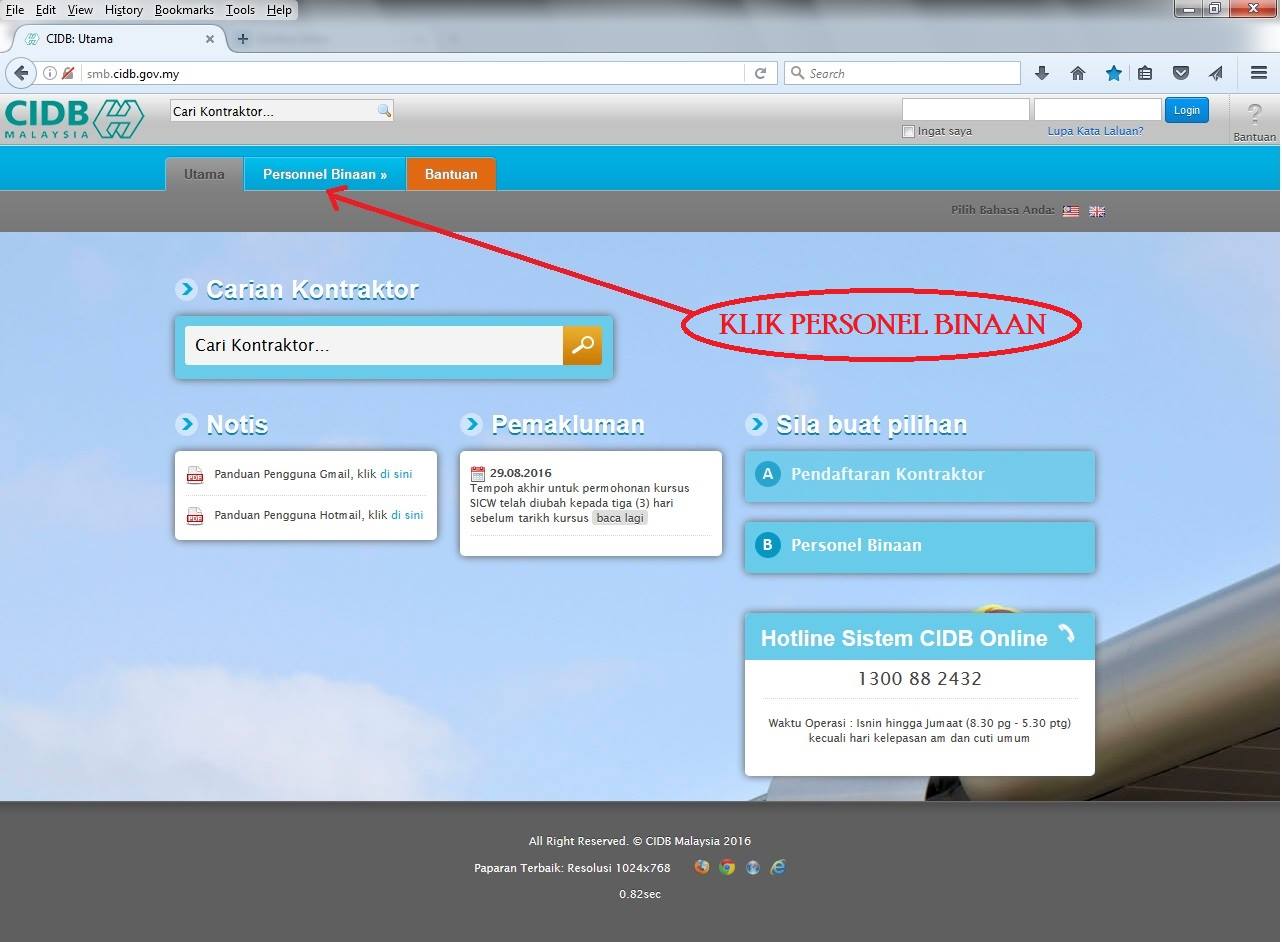Reload the page with the refresh icon

coord(760,73)
